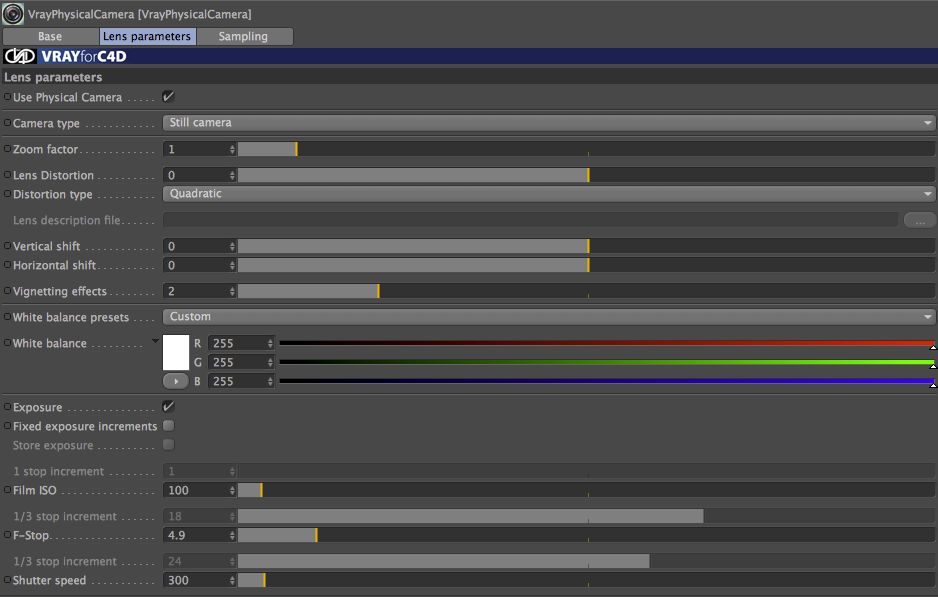938x597 pixels.
Task: Click the Film ISO value field
Action: click(x=196, y=491)
